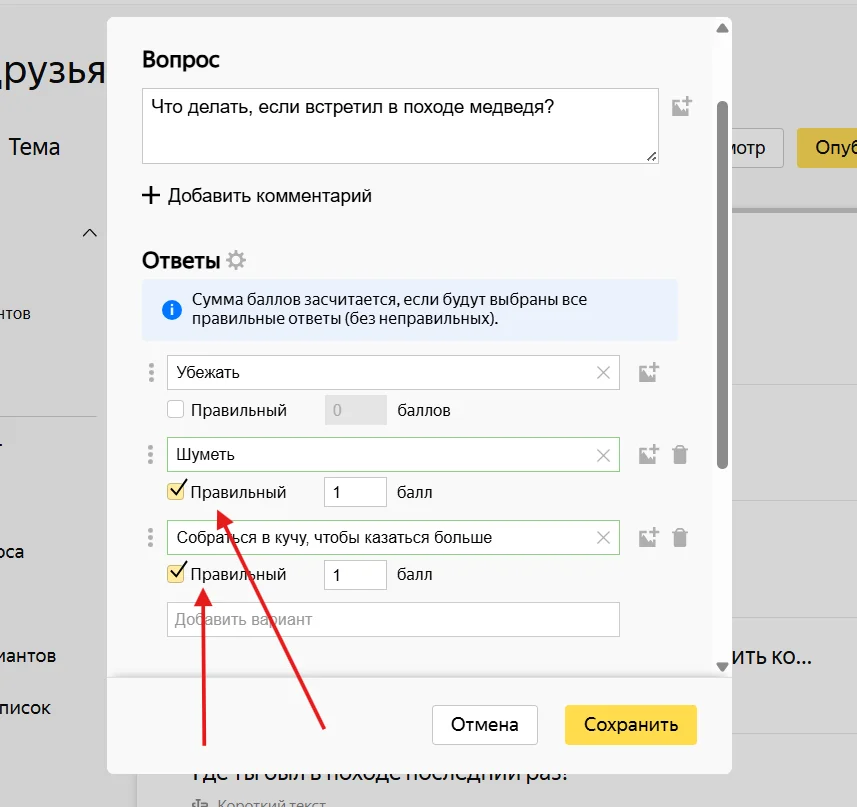Mark 'Убежать' as a correct answer
The image size is (857, 807).
click(176, 410)
